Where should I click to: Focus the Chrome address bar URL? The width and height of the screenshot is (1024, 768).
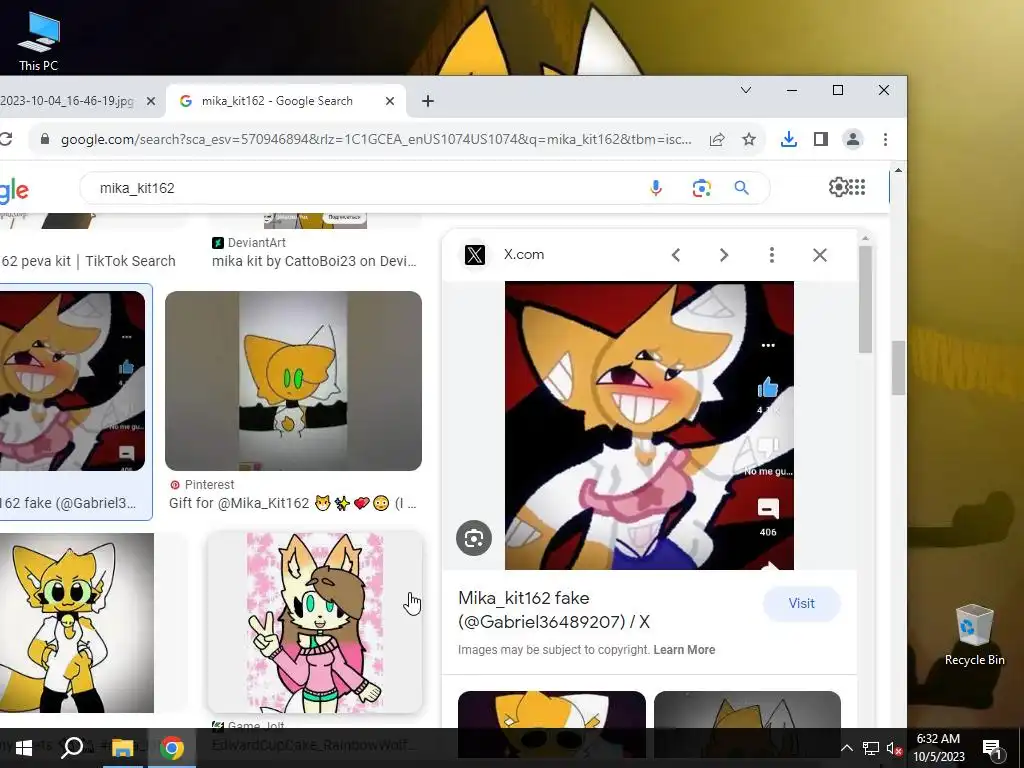pos(376,139)
